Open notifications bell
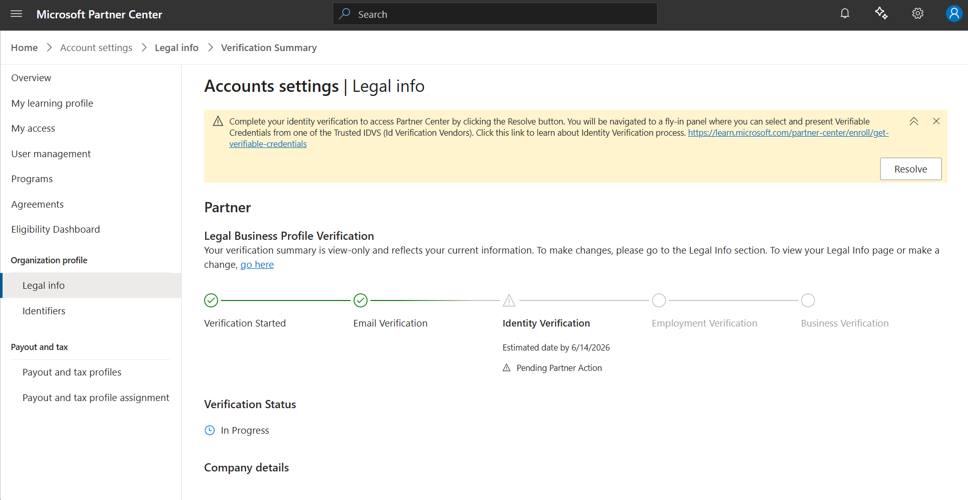Image resolution: width=968 pixels, height=500 pixels. [x=845, y=14]
